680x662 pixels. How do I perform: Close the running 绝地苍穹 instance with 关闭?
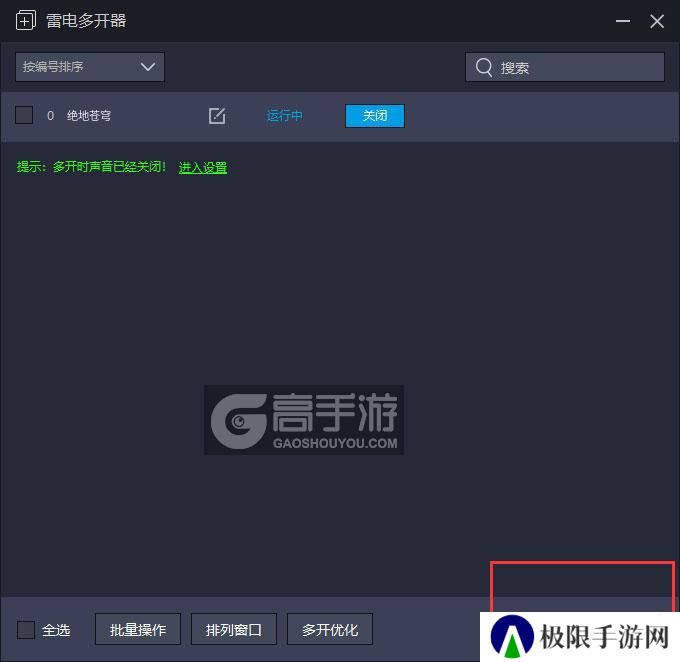375,116
